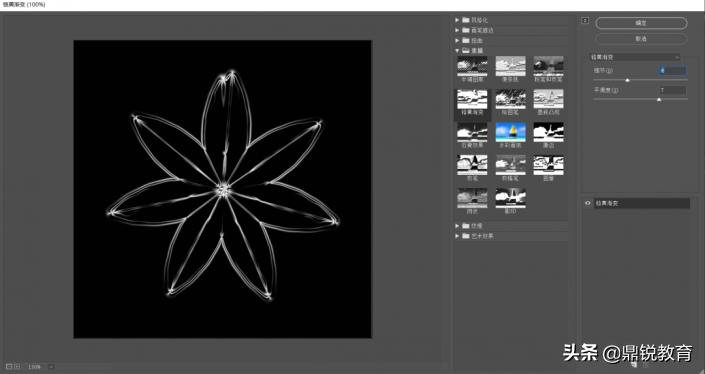This screenshot has width=705, height=374.
Task: Select the 炭笔 (Charcoal) filter thumbnail
Action: click(472, 165)
